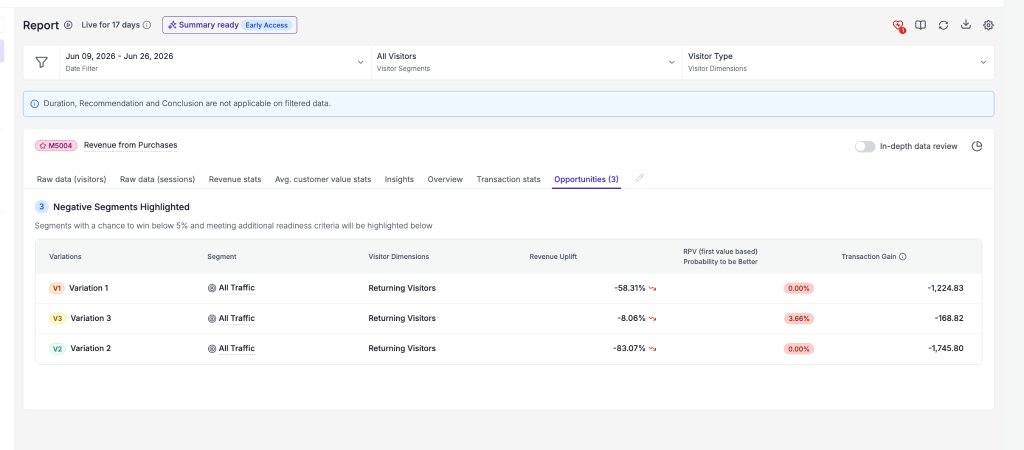The image size is (1024, 450).
Task: Click the 0.00% probability badge in Variation 1 row
Action: coord(799,288)
